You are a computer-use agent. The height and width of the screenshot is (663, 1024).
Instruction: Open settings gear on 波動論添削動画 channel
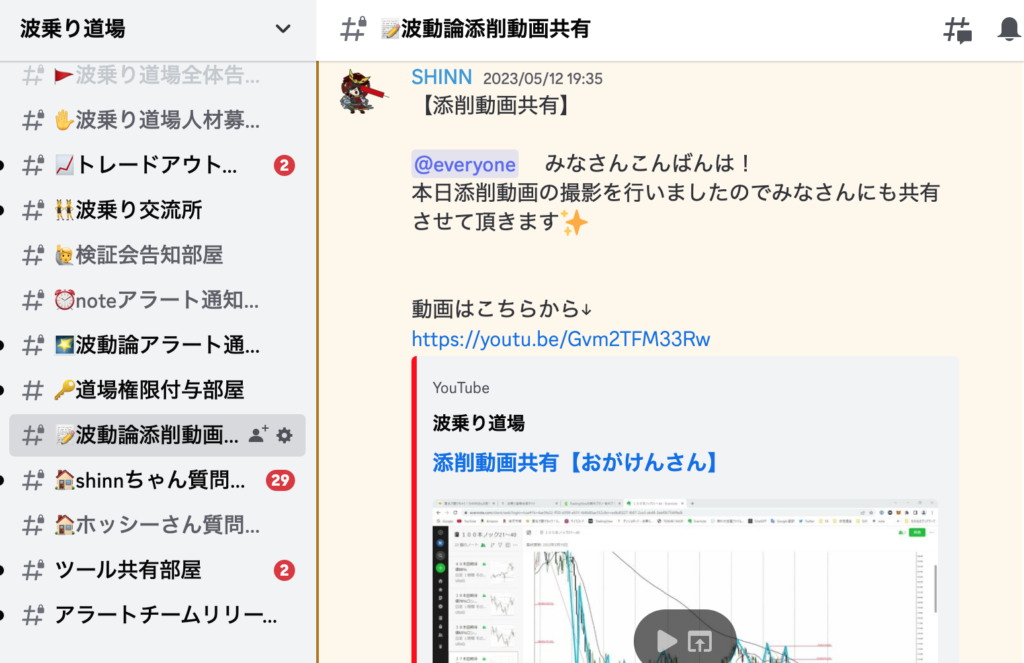[x=284, y=435]
